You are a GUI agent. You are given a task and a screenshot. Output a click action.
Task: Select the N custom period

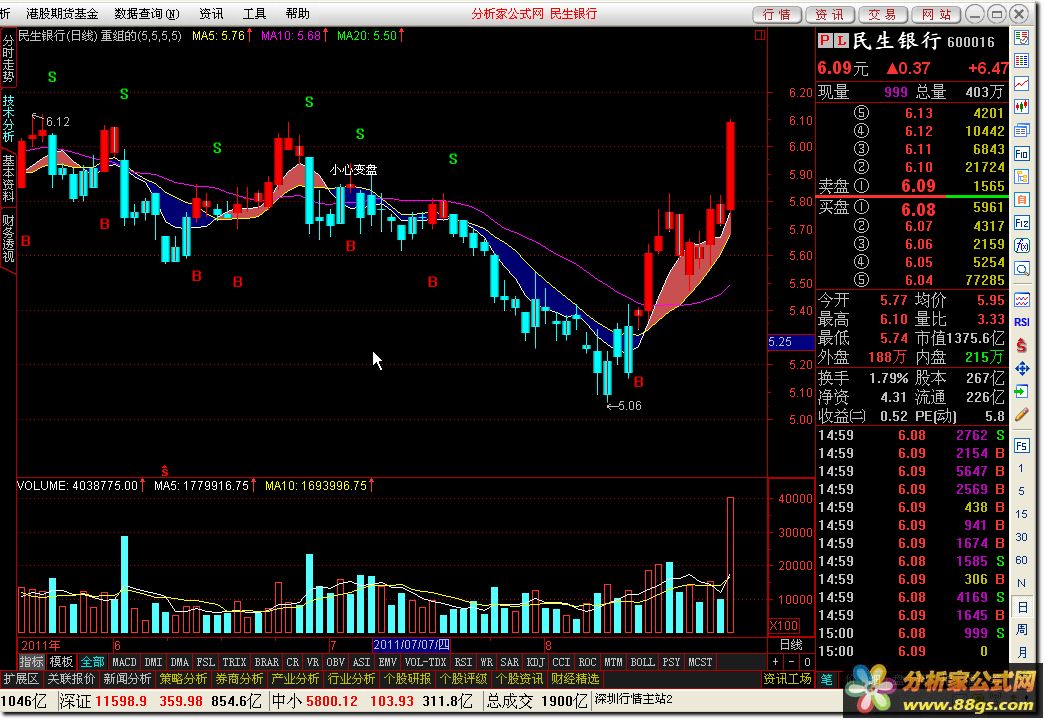click(x=1022, y=583)
